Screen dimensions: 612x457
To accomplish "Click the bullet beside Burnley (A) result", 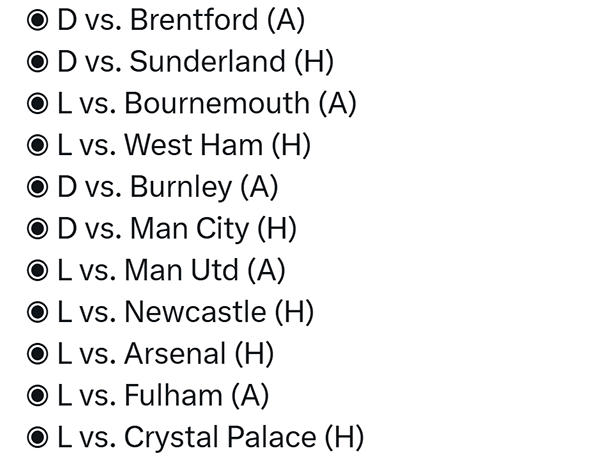I will coord(40,188).
